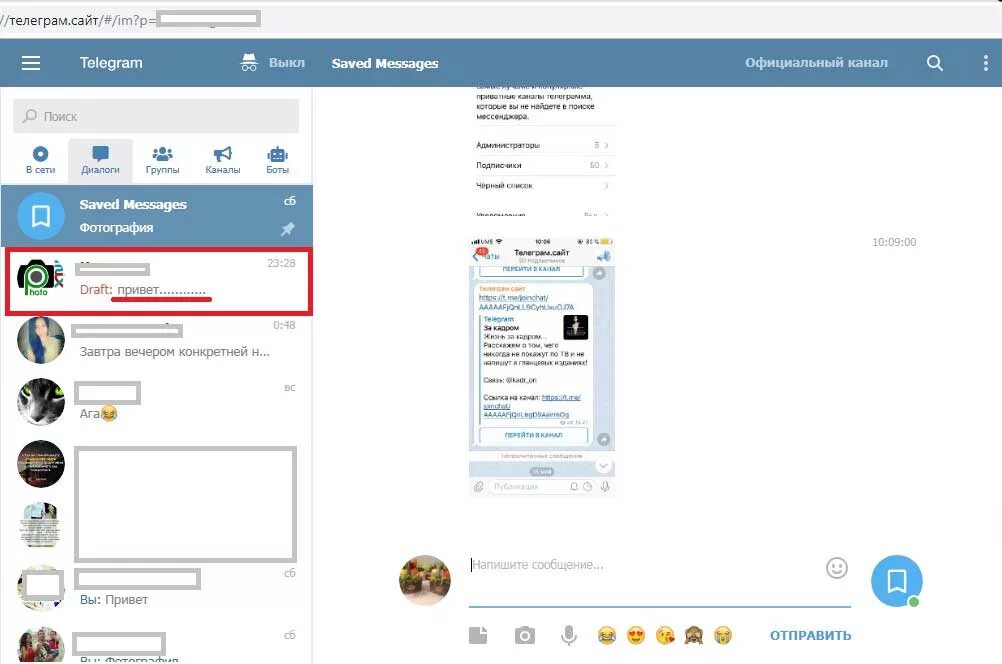Switch to В сети tab
Viewport: 1002px width, 664px height.
(x=40, y=160)
